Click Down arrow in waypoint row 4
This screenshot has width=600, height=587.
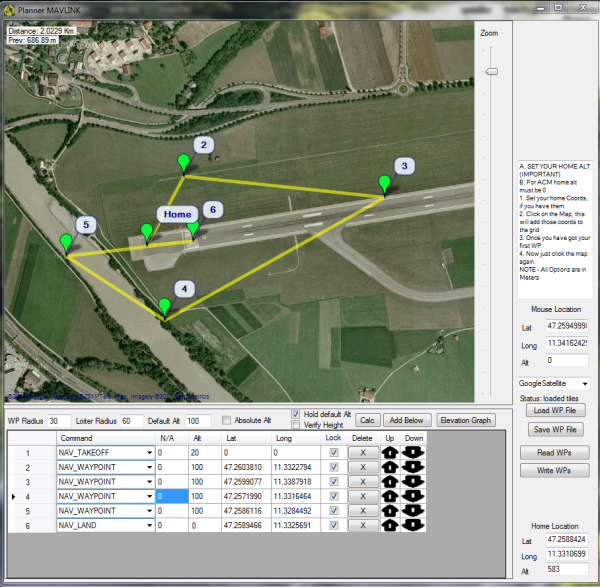pyautogui.click(x=413, y=496)
